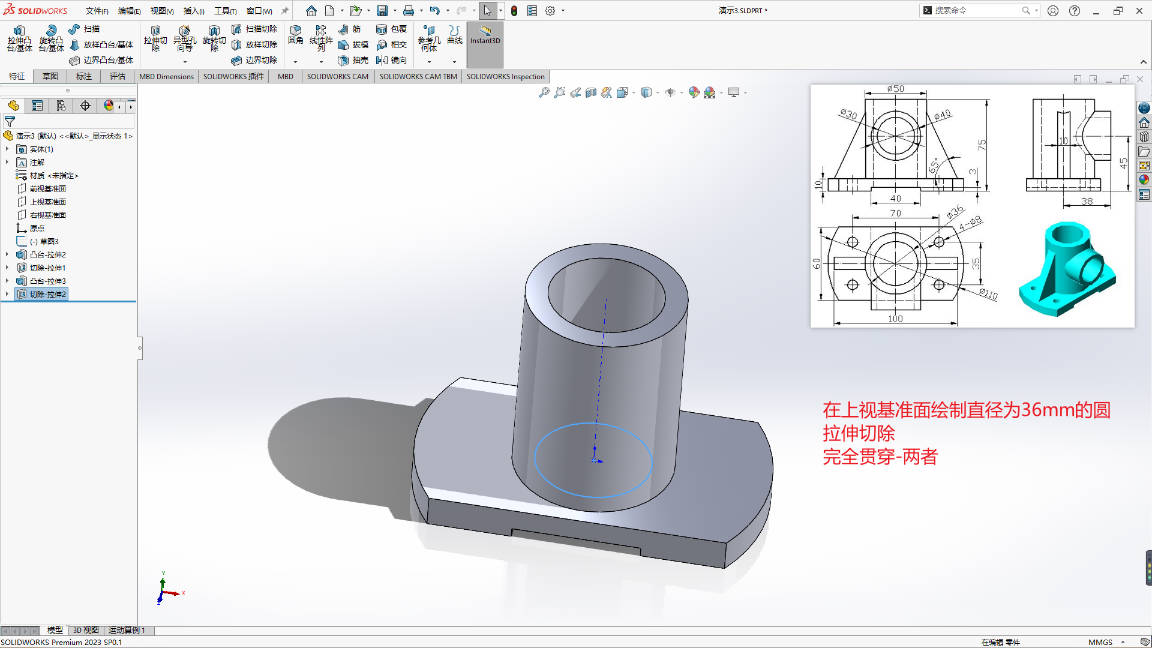Select the Shell (抽壳) tool

[353, 60]
